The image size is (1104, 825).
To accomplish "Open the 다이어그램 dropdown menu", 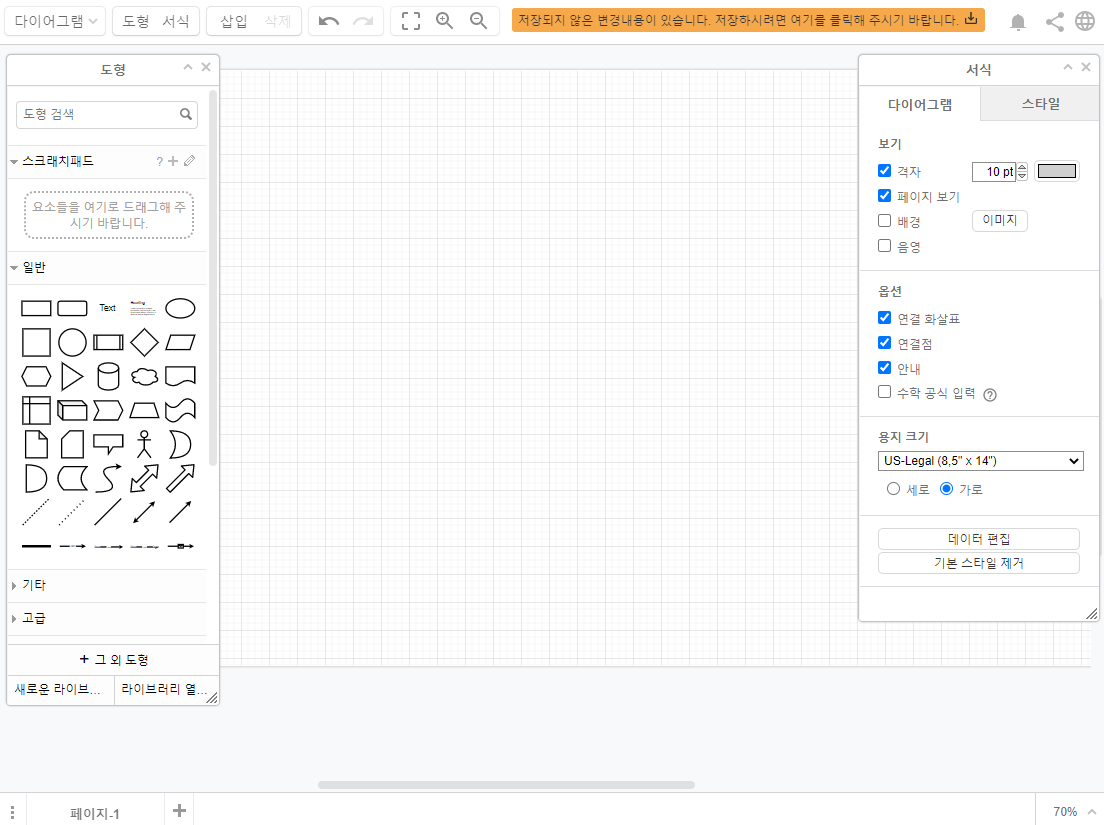I will pos(56,21).
